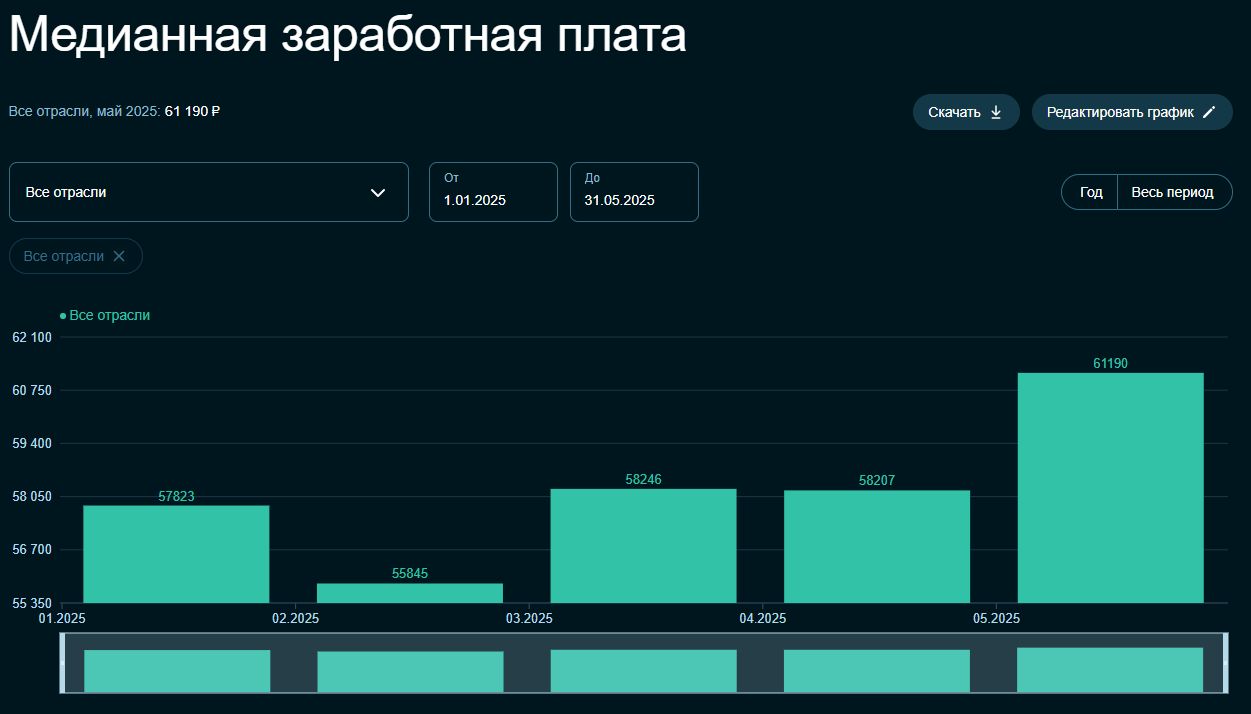Image resolution: width=1251 pixels, height=714 pixels.
Task: Click the 04.2025 x-axis label
Action: [x=762, y=619]
